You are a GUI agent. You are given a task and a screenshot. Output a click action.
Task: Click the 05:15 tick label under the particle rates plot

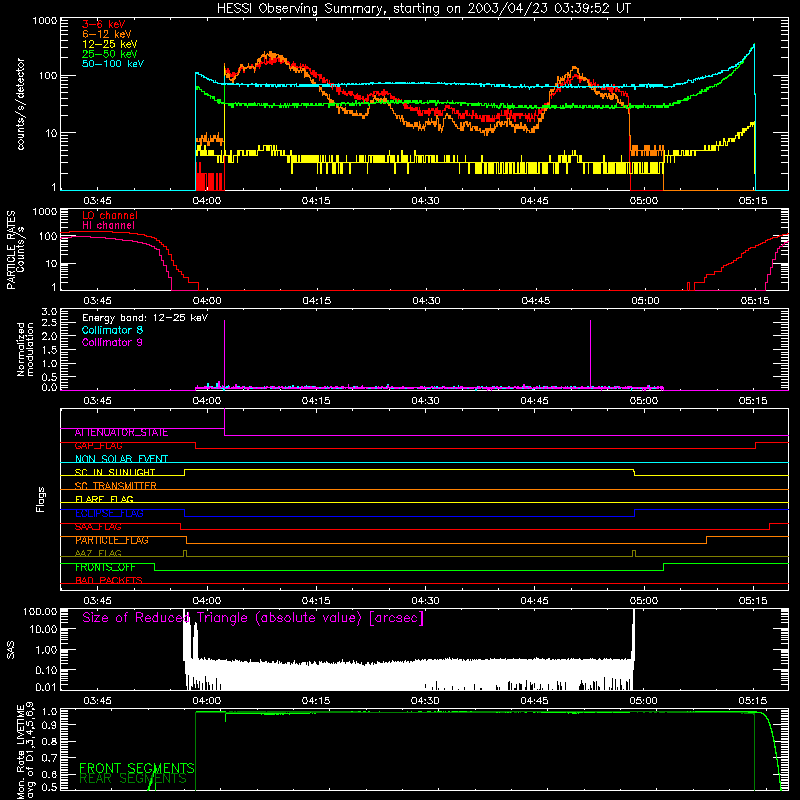click(x=755, y=301)
